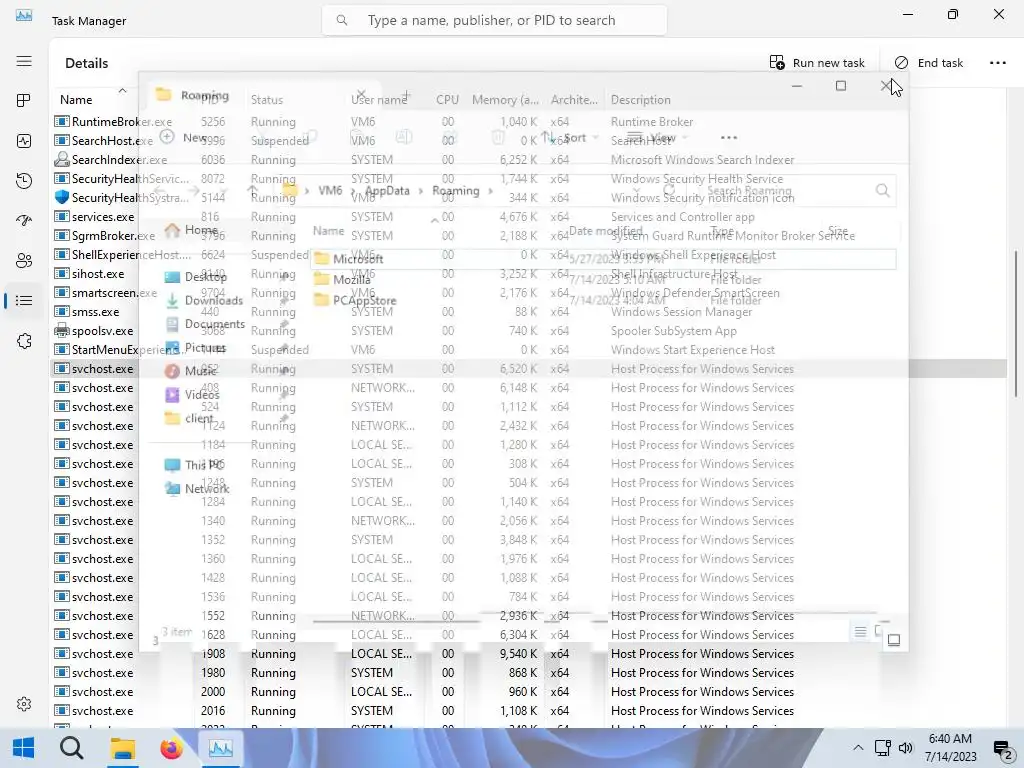The width and height of the screenshot is (1024, 768).
Task: Select the services.exe process row
Action: click(528, 217)
